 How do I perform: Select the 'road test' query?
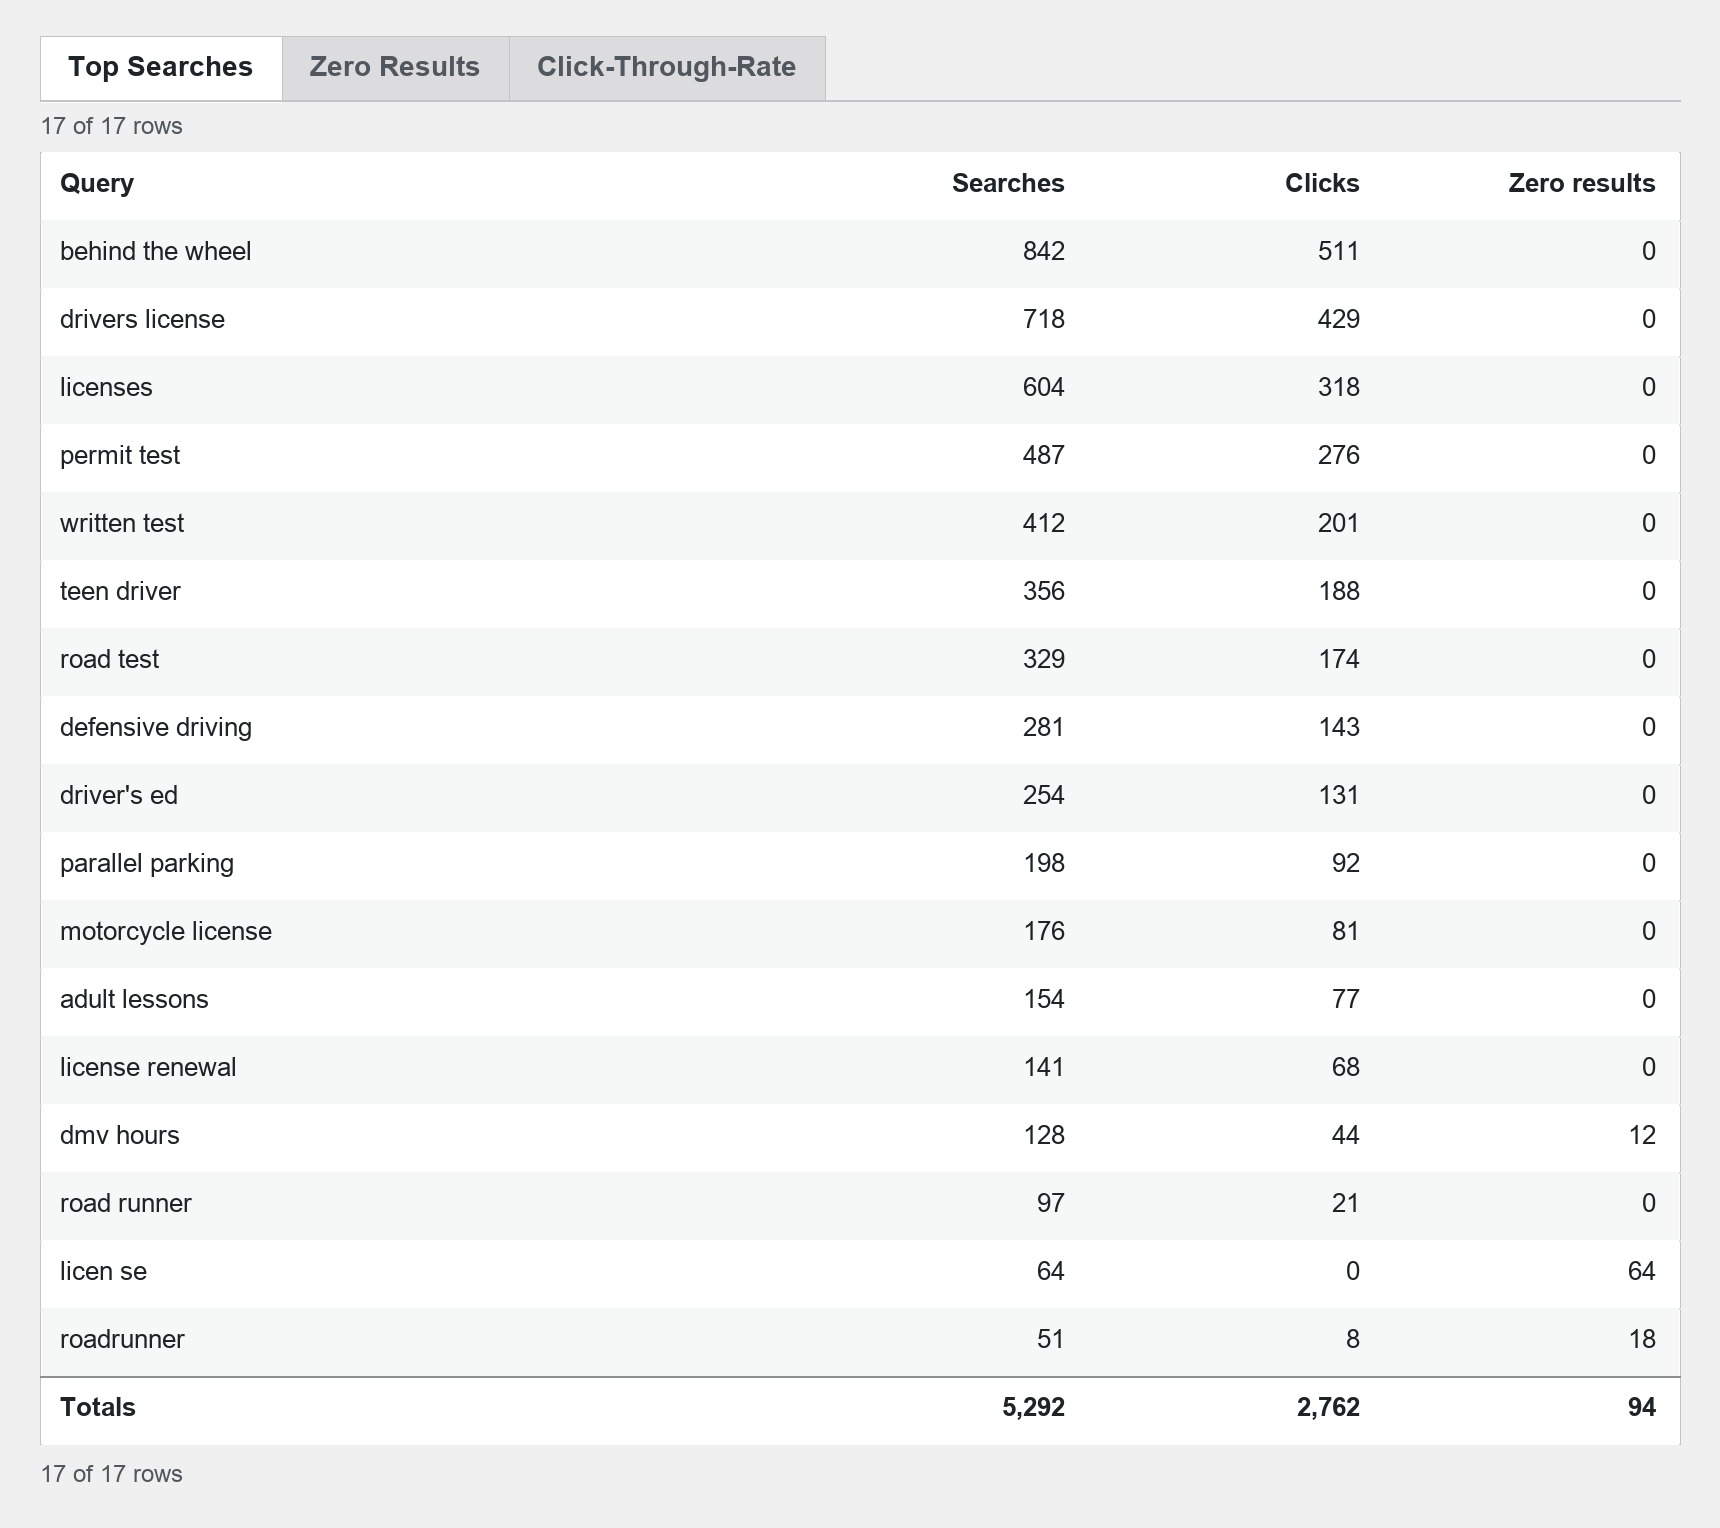(109, 660)
